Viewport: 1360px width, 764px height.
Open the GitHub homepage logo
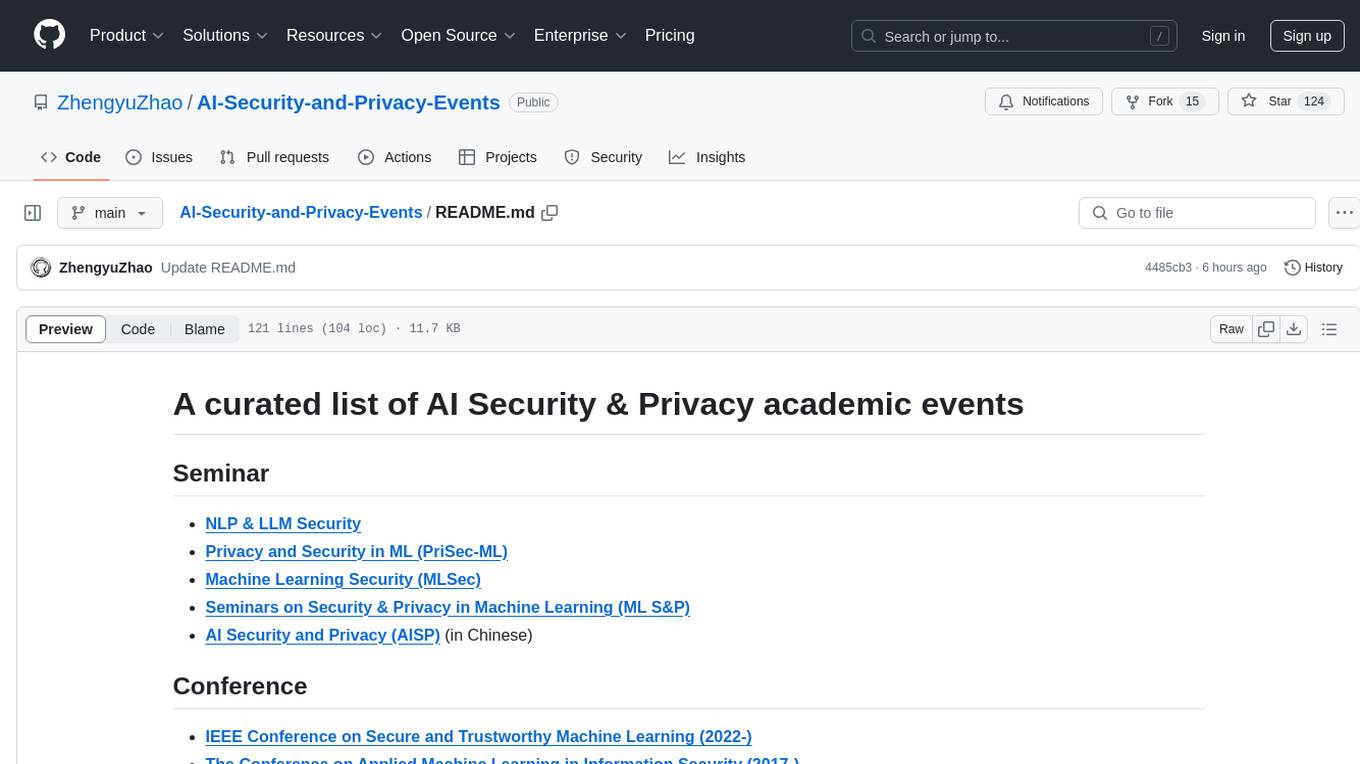[49, 35]
